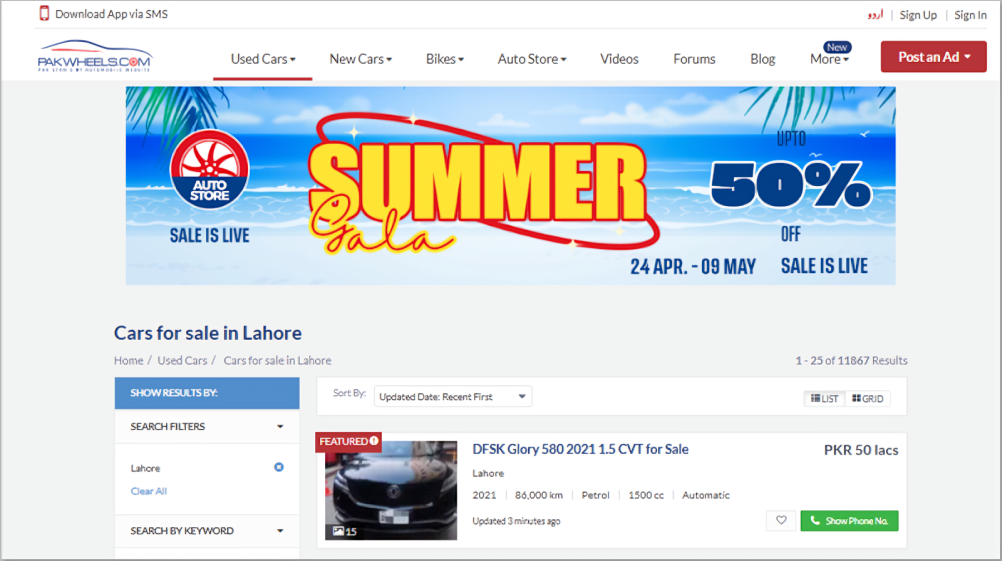Viewport: 1002px width, 561px height.
Task: Open the New Cars dropdown menu
Action: 360,59
